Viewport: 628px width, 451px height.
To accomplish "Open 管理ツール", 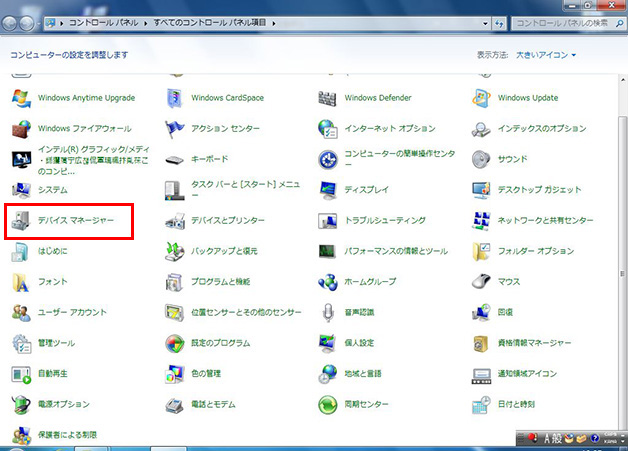I will coord(43,343).
